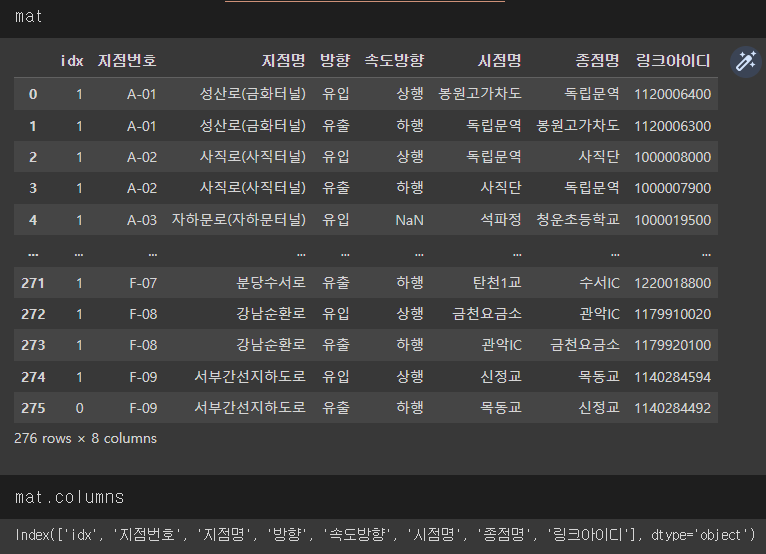Click the 'mat' code cell input

(383, 17)
